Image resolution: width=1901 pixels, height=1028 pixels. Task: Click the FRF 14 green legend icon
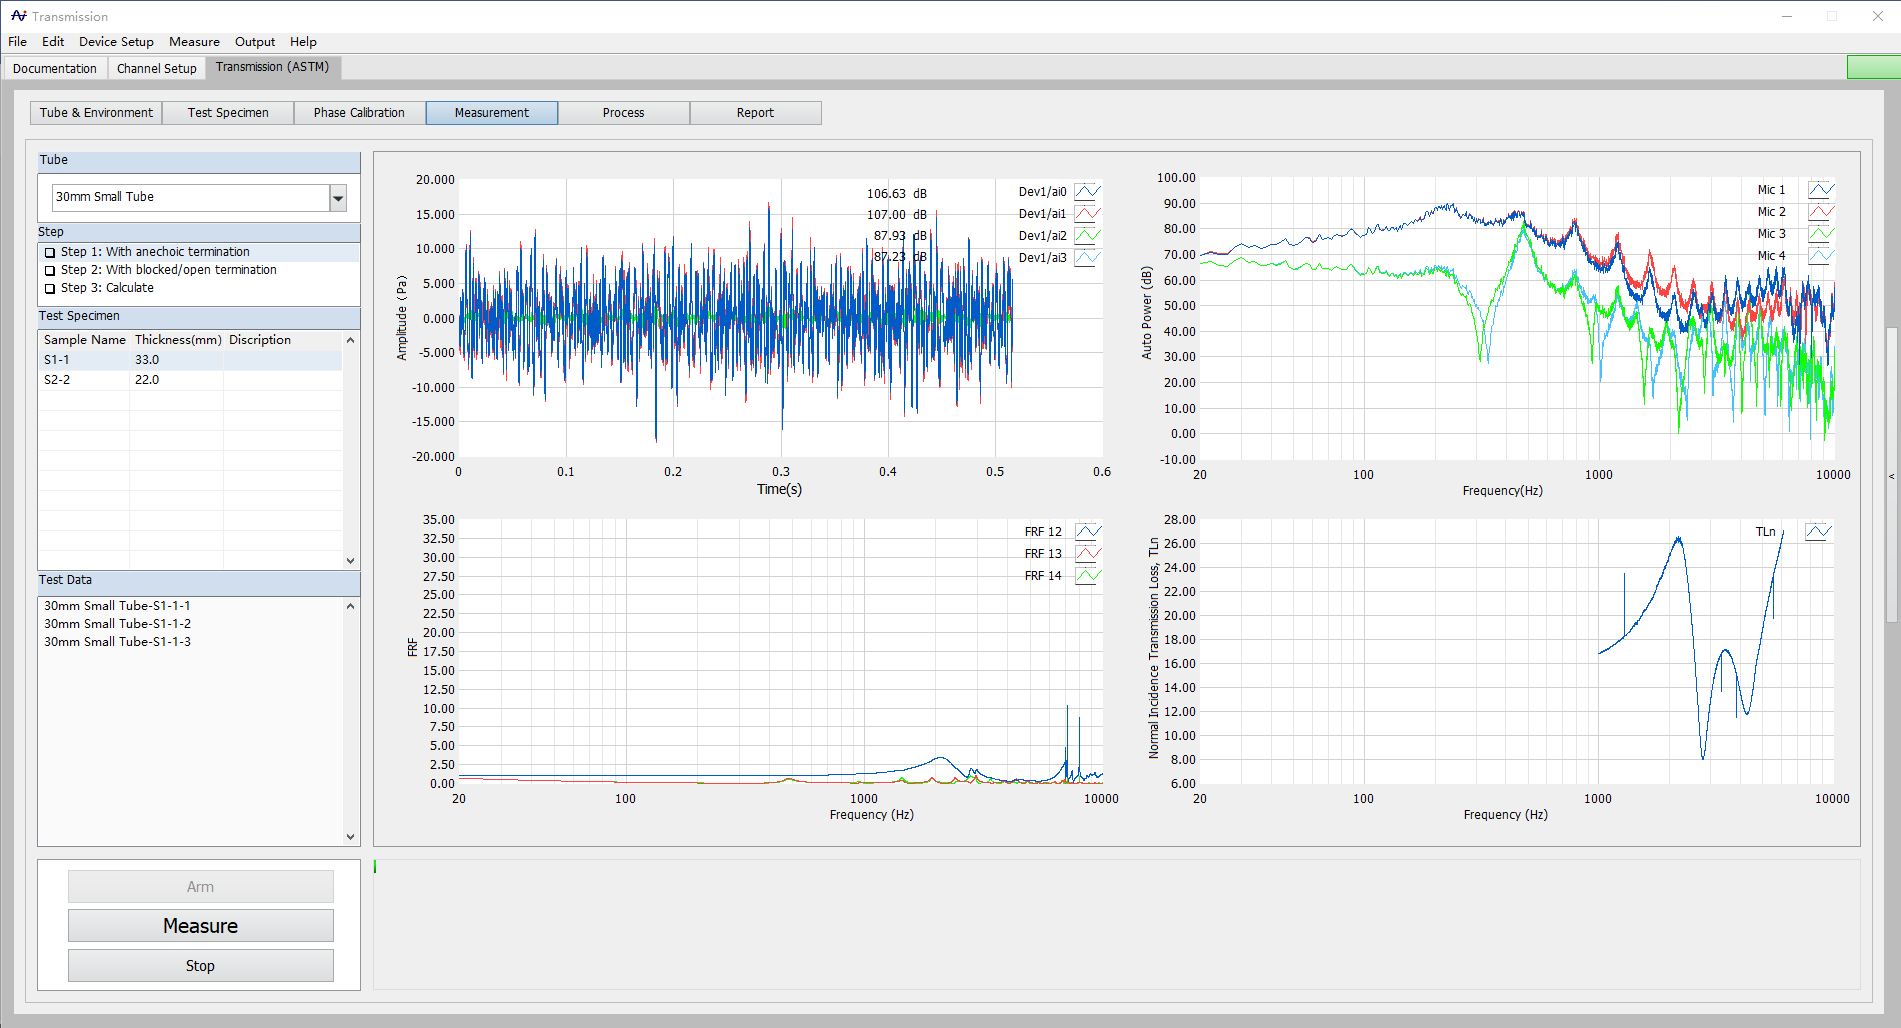coord(1087,576)
